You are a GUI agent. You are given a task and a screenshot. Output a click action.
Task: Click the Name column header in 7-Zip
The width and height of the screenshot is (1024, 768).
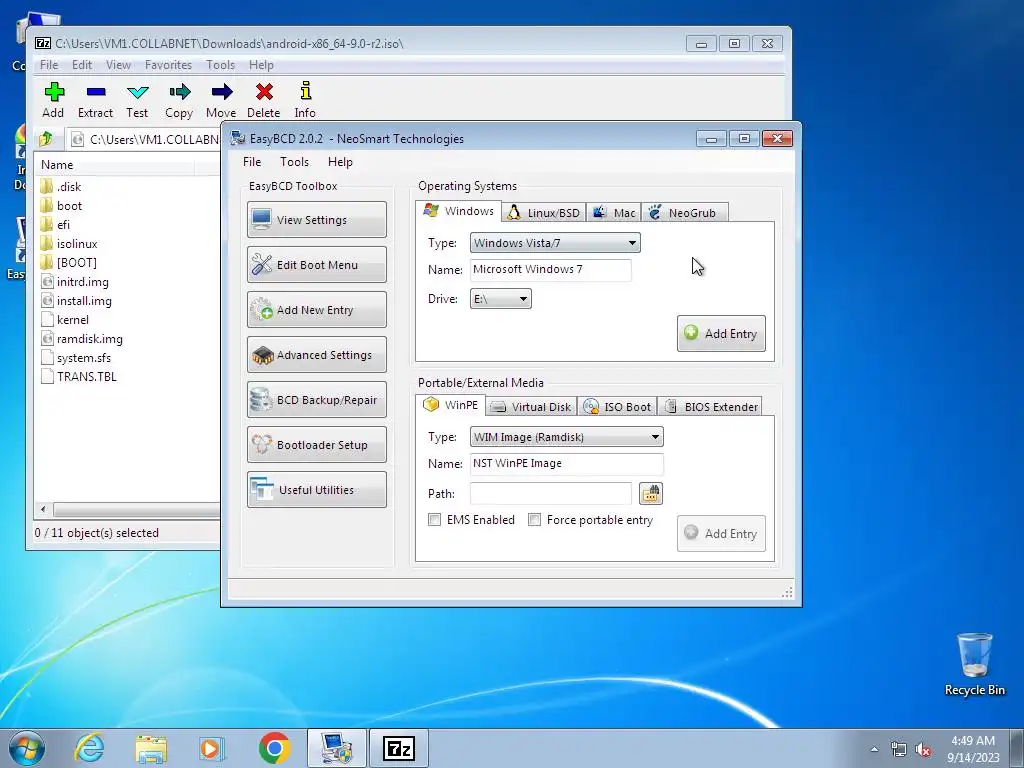[x=114, y=165]
